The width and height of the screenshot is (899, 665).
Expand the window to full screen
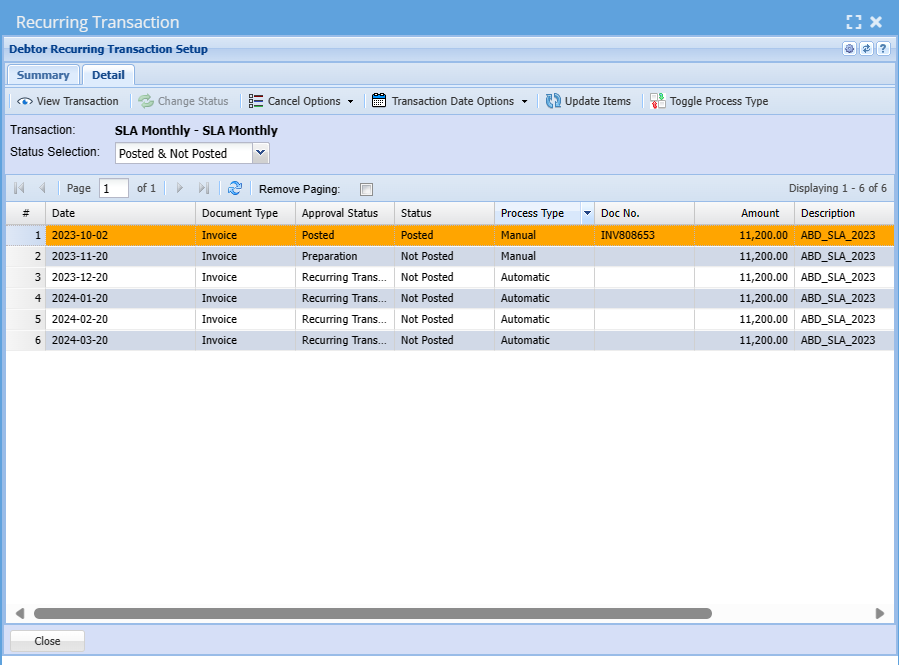(x=853, y=21)
